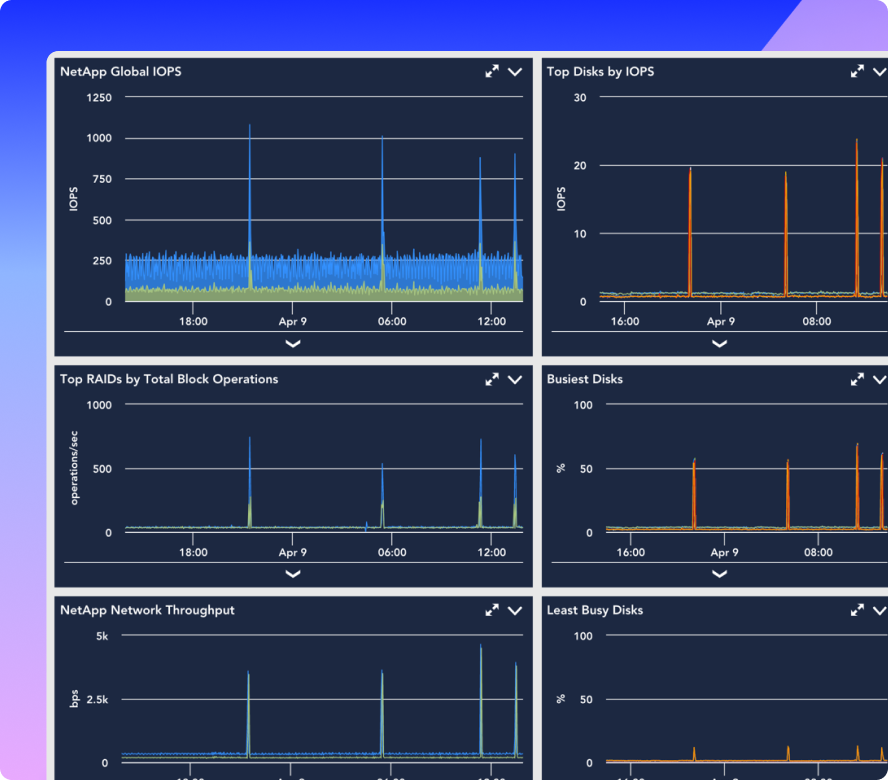The image size is (888, 780).
Task: Open NetApp Global IOPS widget options chevron
Action: [515, 72]
